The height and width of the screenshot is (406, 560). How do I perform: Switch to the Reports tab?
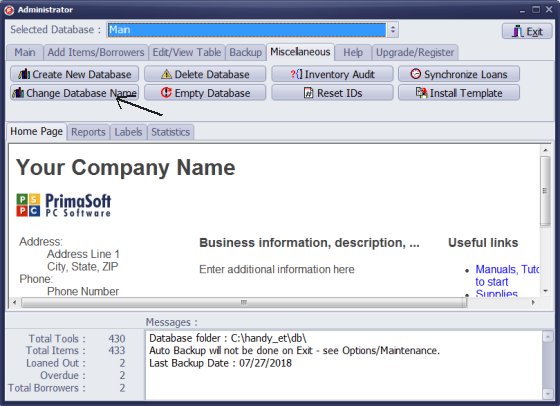tap(88, 132)
